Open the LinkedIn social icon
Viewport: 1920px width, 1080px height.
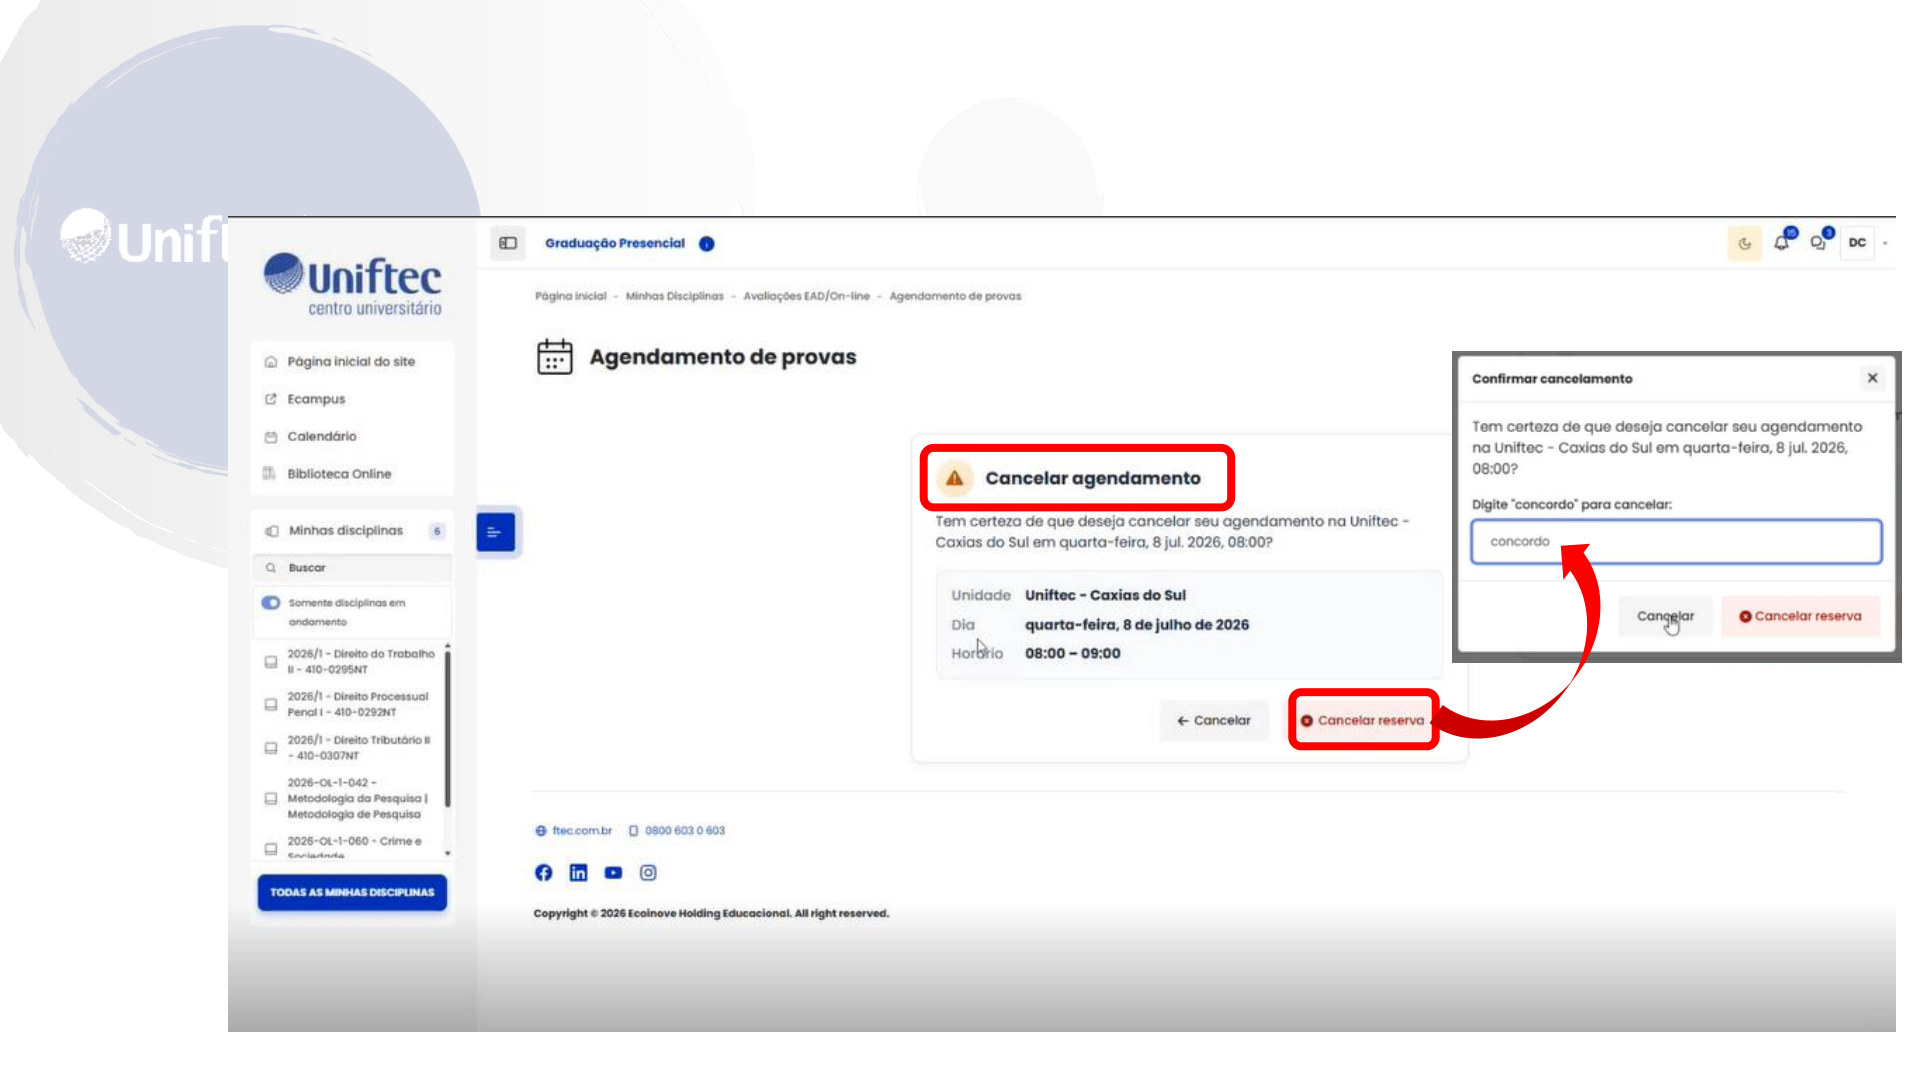(x=578, y=872)
